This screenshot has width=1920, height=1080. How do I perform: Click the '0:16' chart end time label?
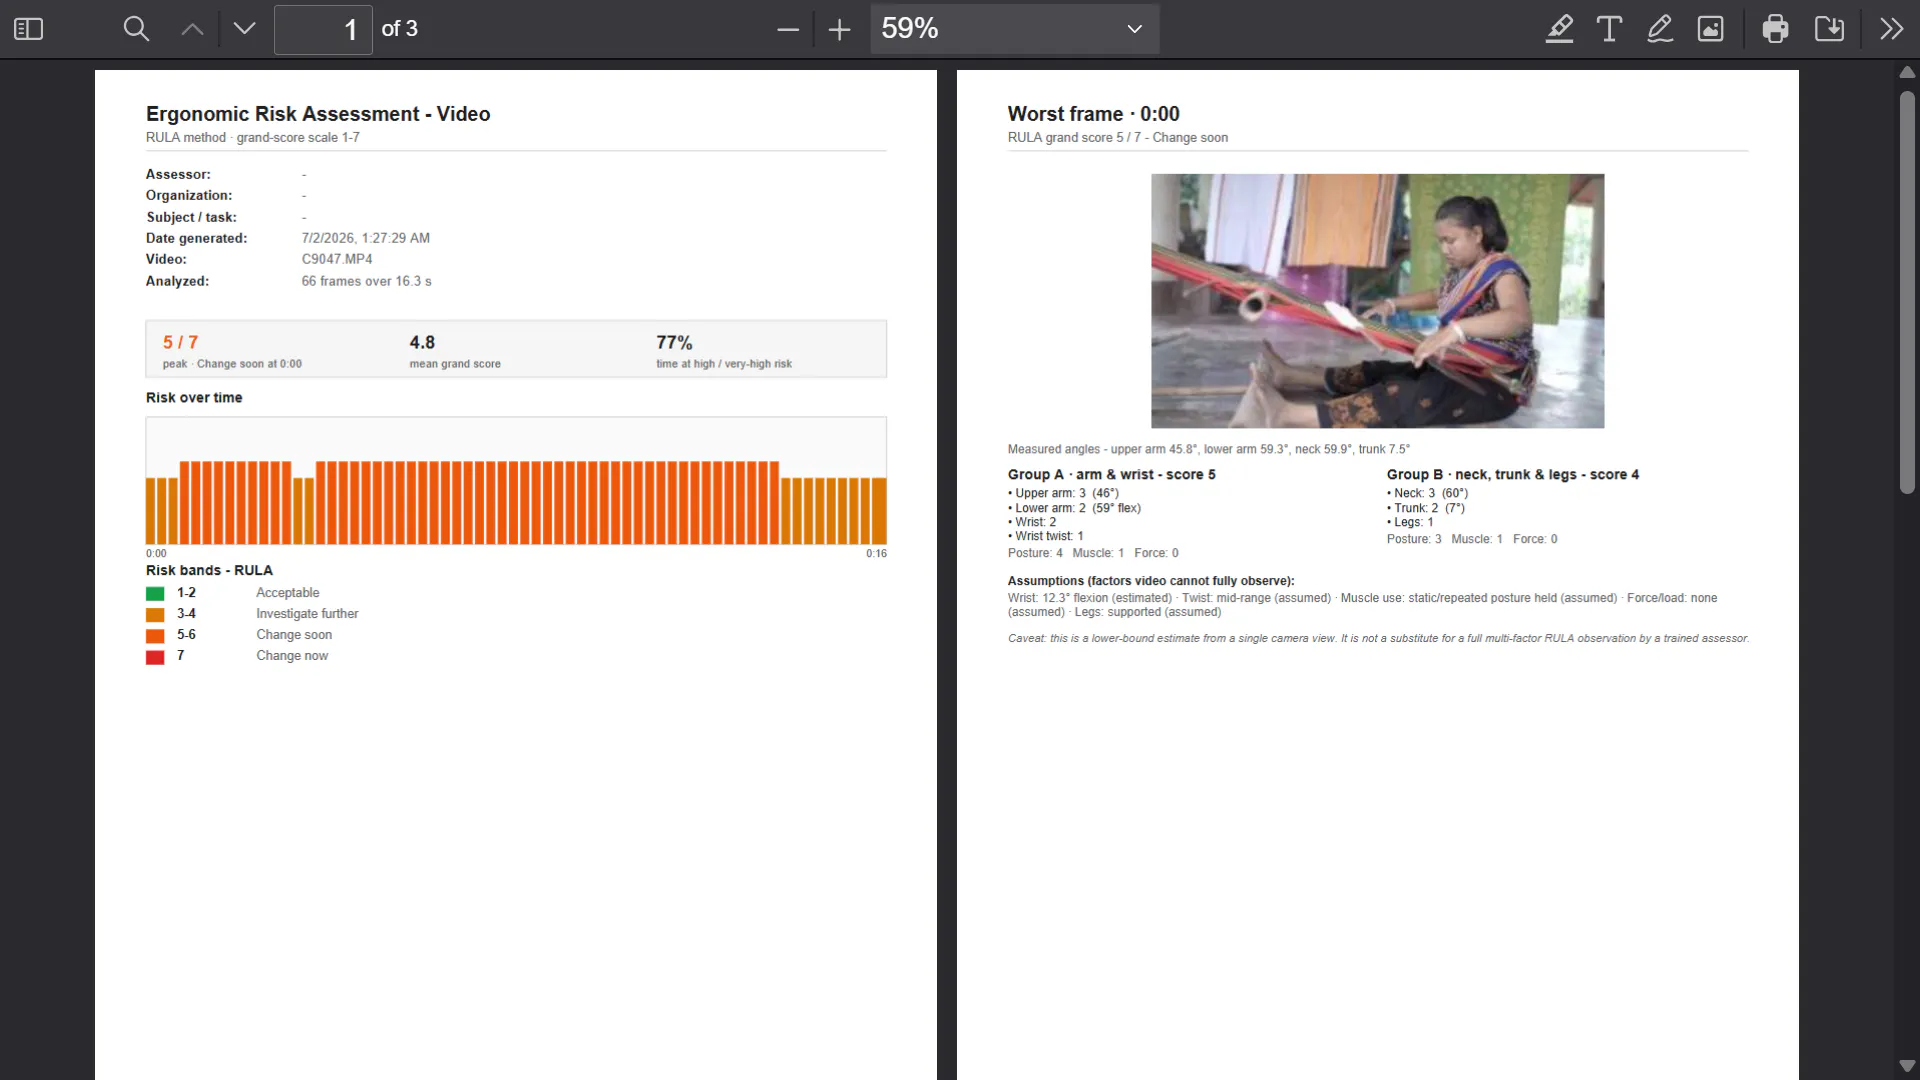(876, 553)
